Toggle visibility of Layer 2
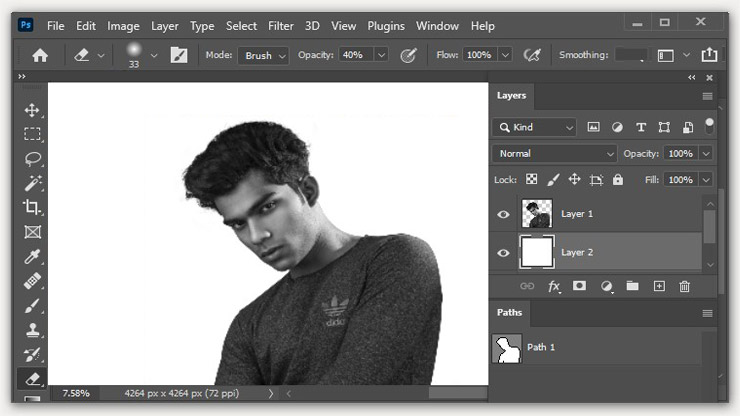The image size is (740, 416). 503,253
